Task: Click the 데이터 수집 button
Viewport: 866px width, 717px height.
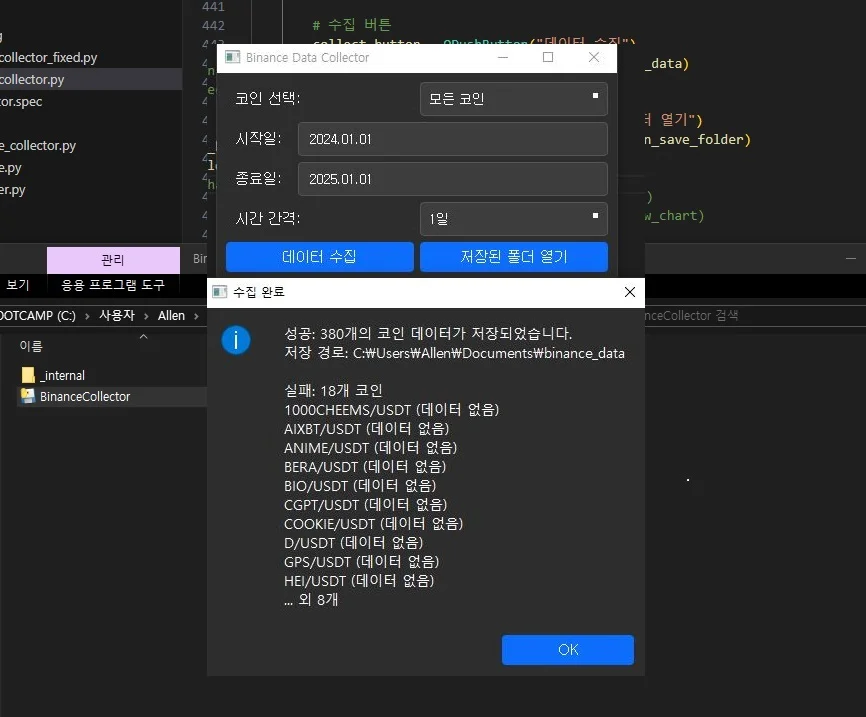Action: click(319, 257)
